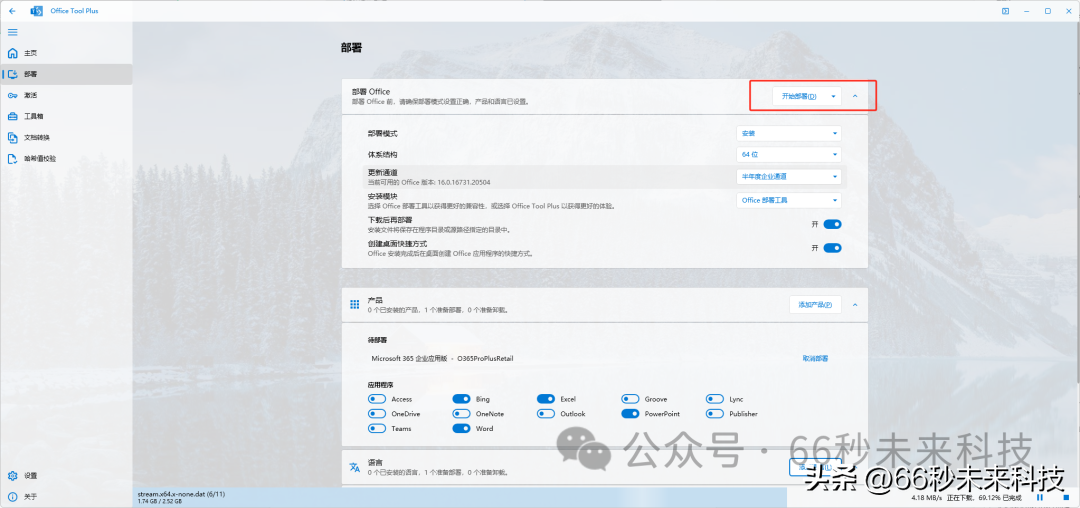1080x508 pixels.
Task: Click the 语言 translate icon
Action: (355, 467)
